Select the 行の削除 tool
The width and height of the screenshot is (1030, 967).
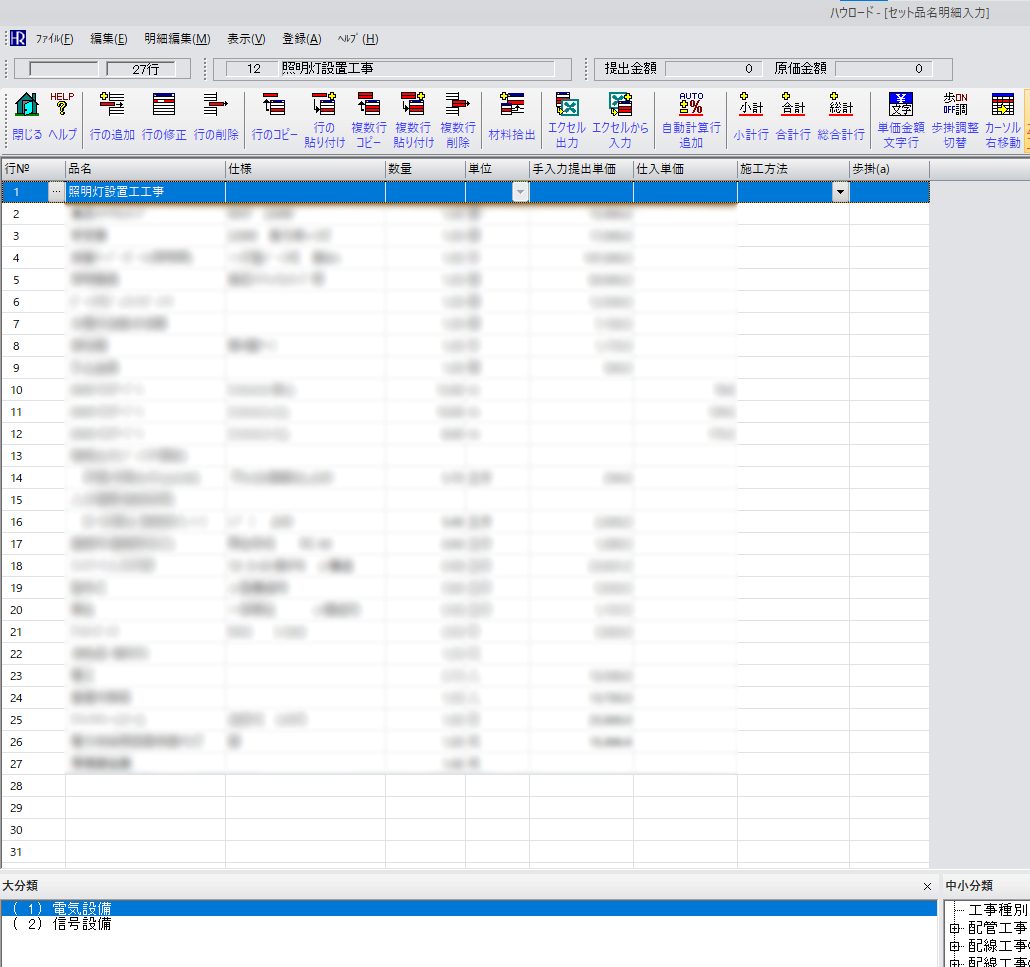click(216, 106)
